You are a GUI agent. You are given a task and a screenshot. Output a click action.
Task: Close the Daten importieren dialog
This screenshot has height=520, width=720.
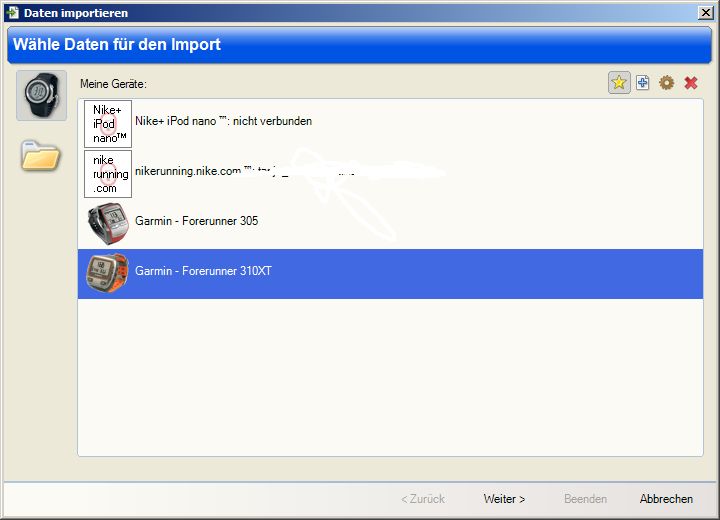(705, 13)
